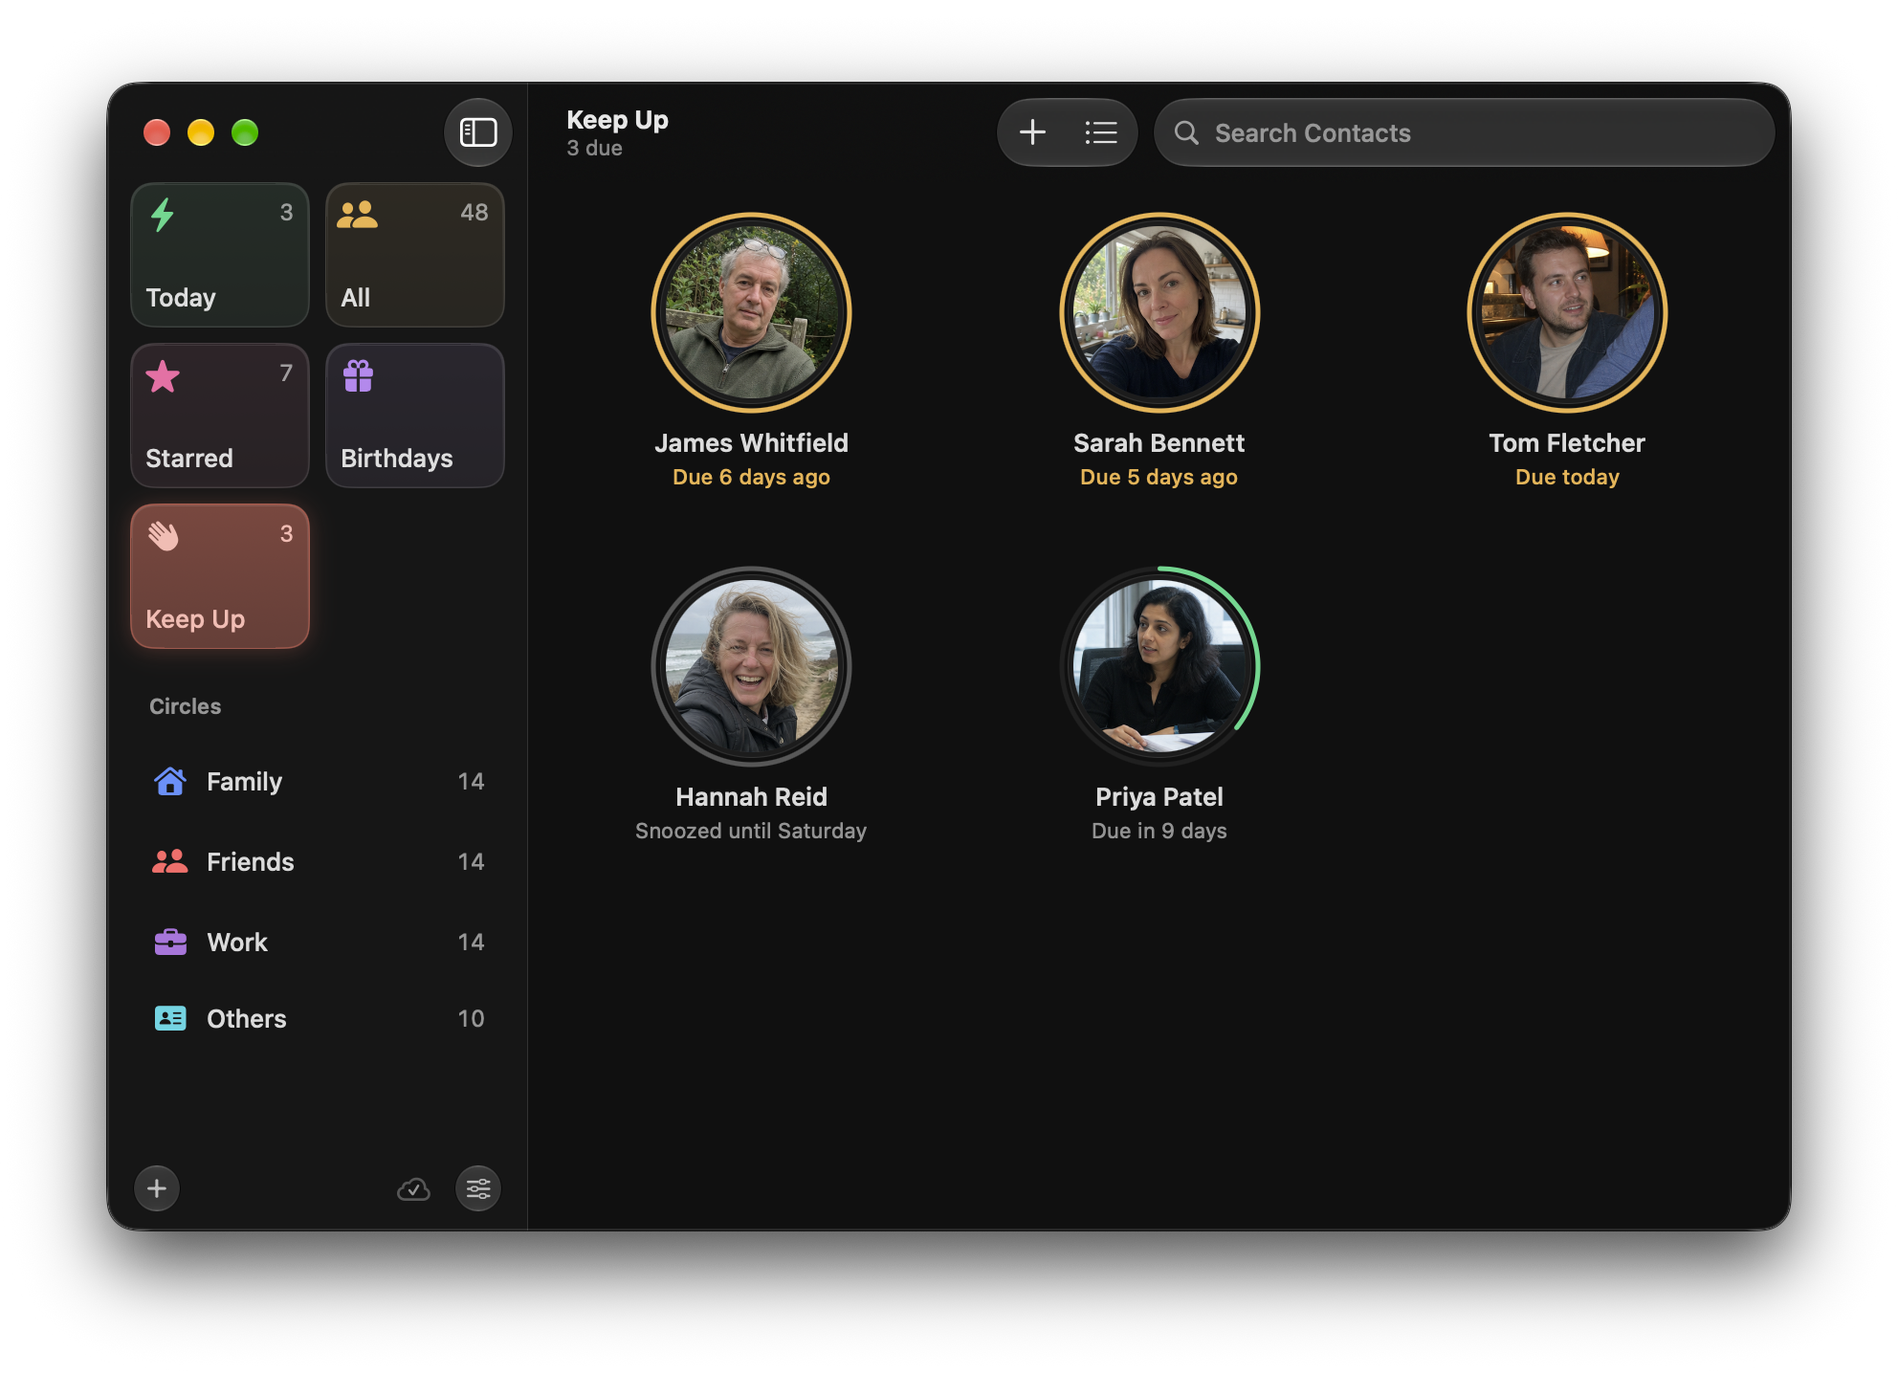Screen dimensions: 1898x1400
Task: Click the search magnifier icon
Action: tap(1186, 132)
